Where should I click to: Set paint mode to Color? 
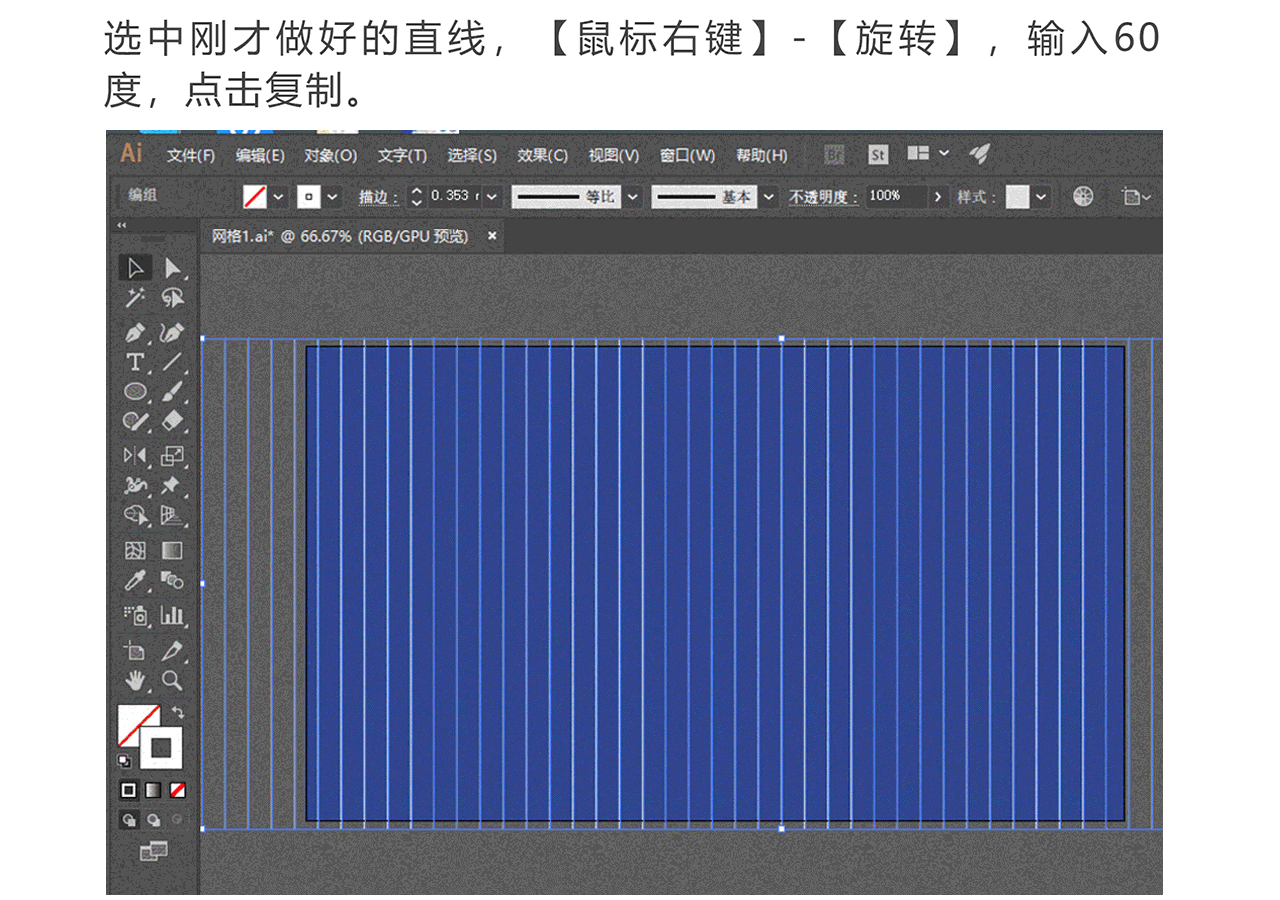click(x=128, y=790)
